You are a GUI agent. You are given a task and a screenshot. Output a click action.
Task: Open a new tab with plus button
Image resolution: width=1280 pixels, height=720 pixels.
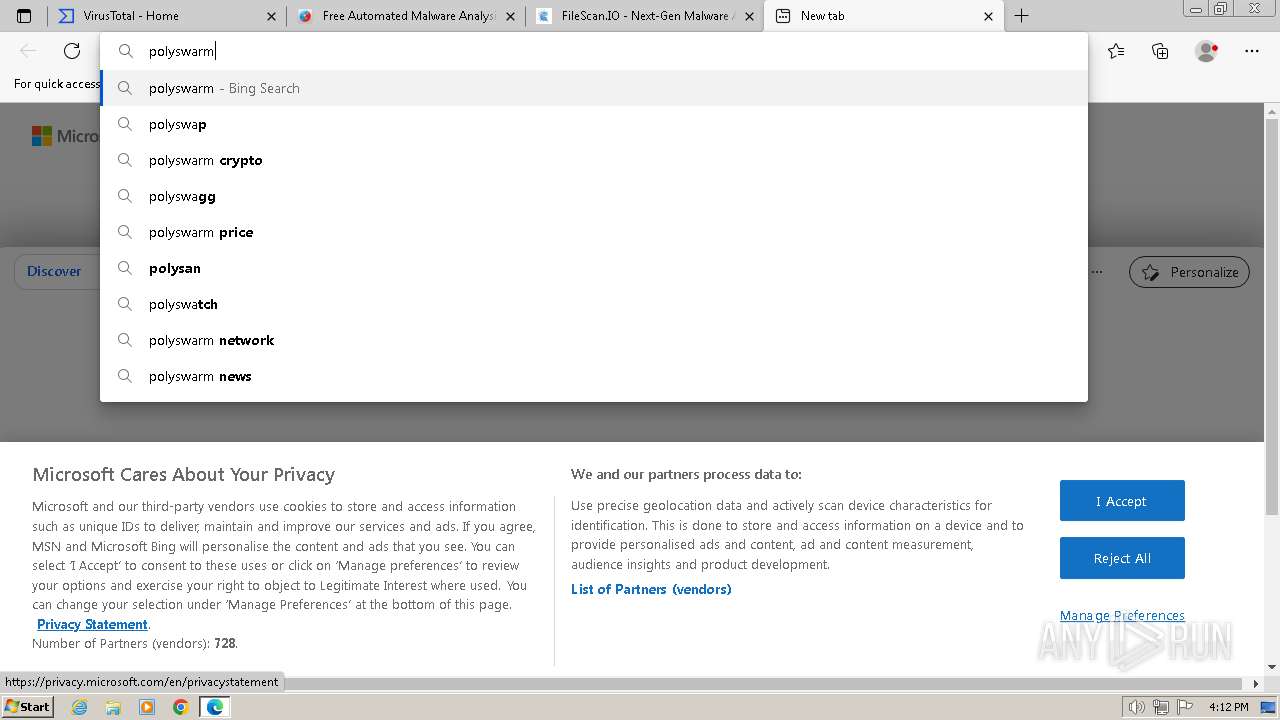pos(1021,16)
